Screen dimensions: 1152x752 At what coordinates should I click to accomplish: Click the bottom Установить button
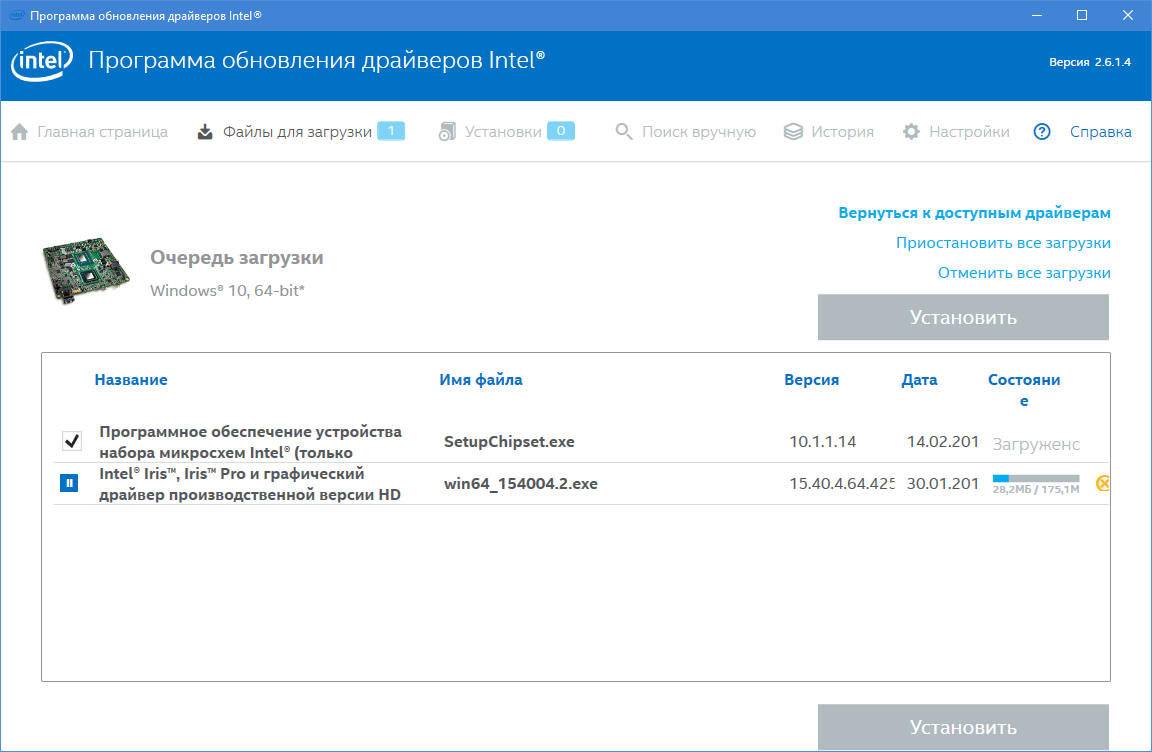[963, 727]
